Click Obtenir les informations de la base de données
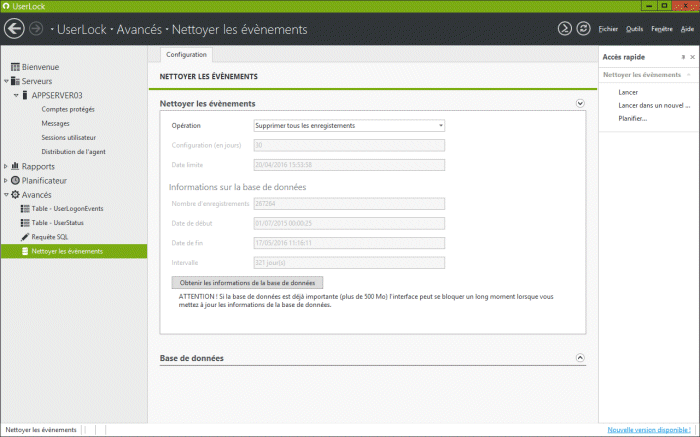 [x=247, y=283]
